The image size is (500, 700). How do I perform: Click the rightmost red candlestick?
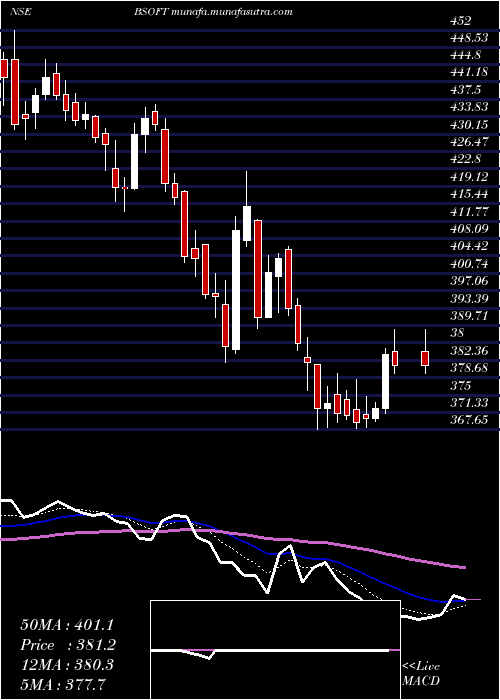(x=425, y=358)
